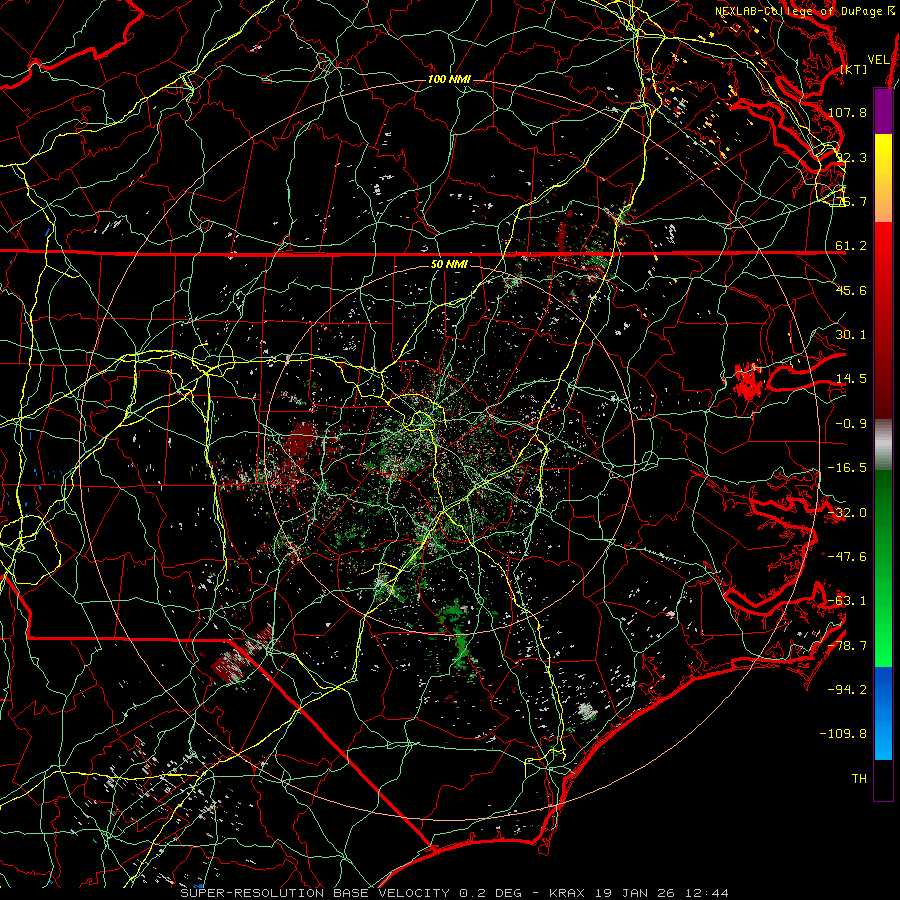This screenshot has width=900, height=900.
Task: Pick the gray segment of velocity color bar
Action: (x=883, y=445)
